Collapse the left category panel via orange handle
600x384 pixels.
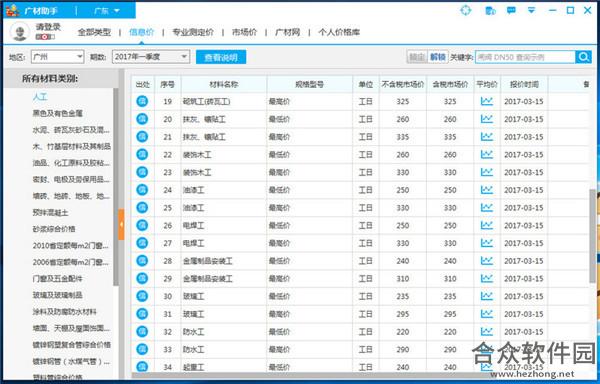(x=121, y=225)
